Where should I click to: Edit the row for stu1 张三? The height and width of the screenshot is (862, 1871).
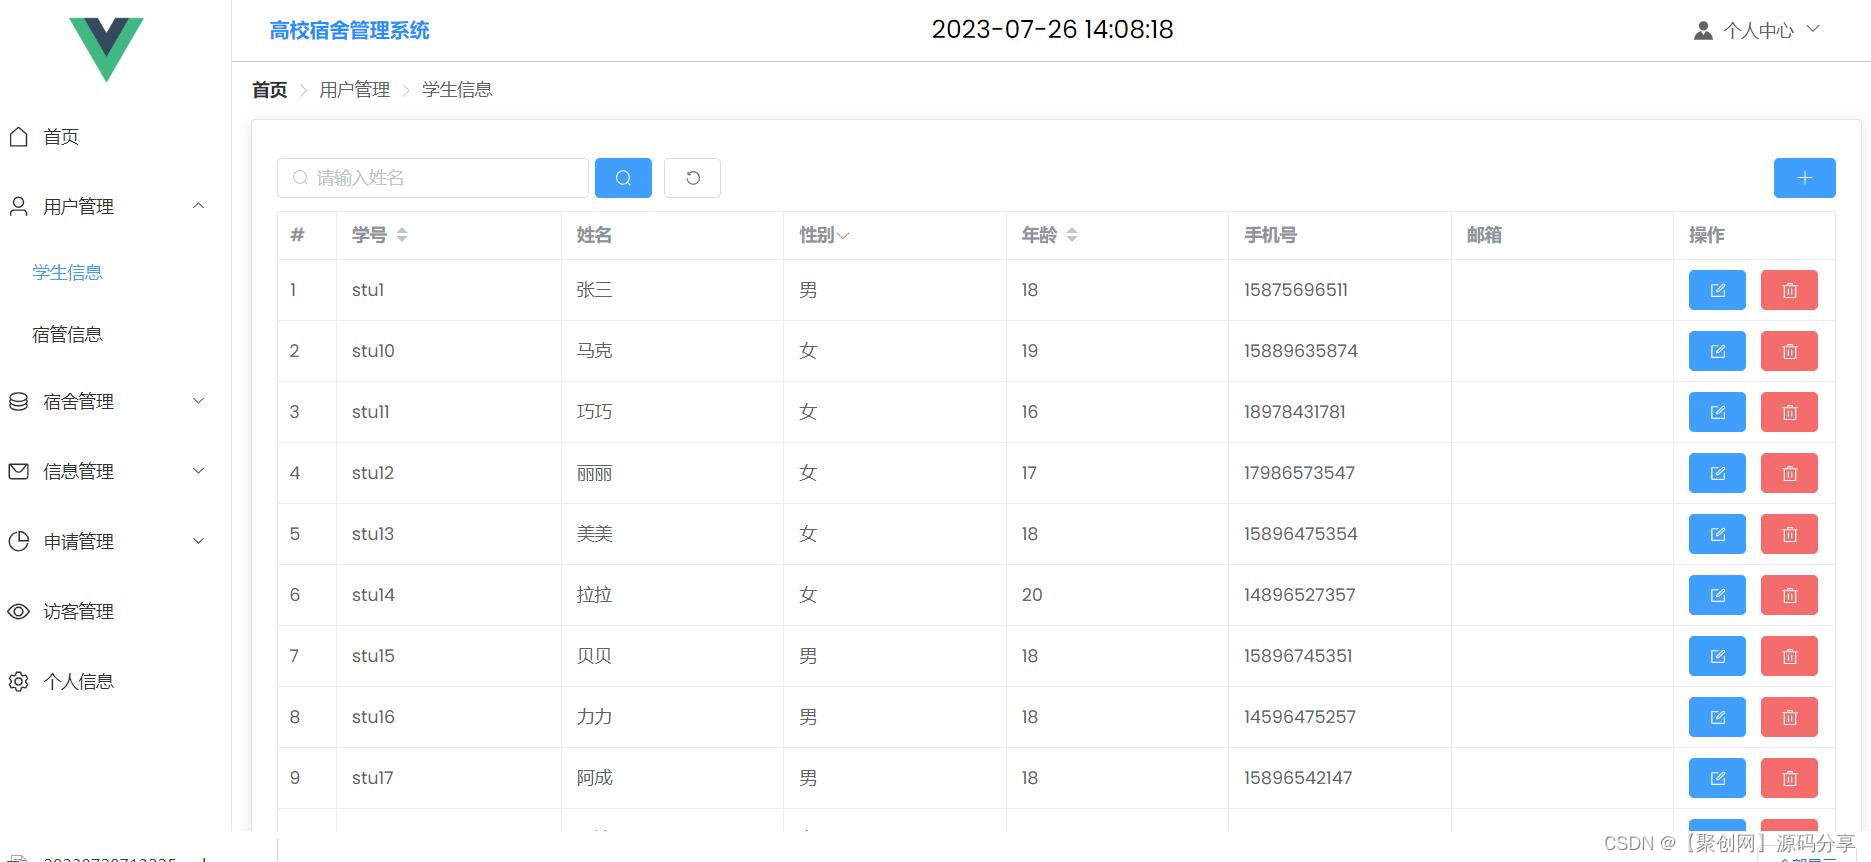(1717, 290)
